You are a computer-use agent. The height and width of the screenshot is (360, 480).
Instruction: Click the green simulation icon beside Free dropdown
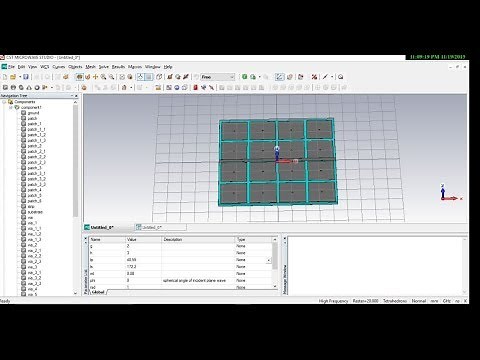click(245, 77)
